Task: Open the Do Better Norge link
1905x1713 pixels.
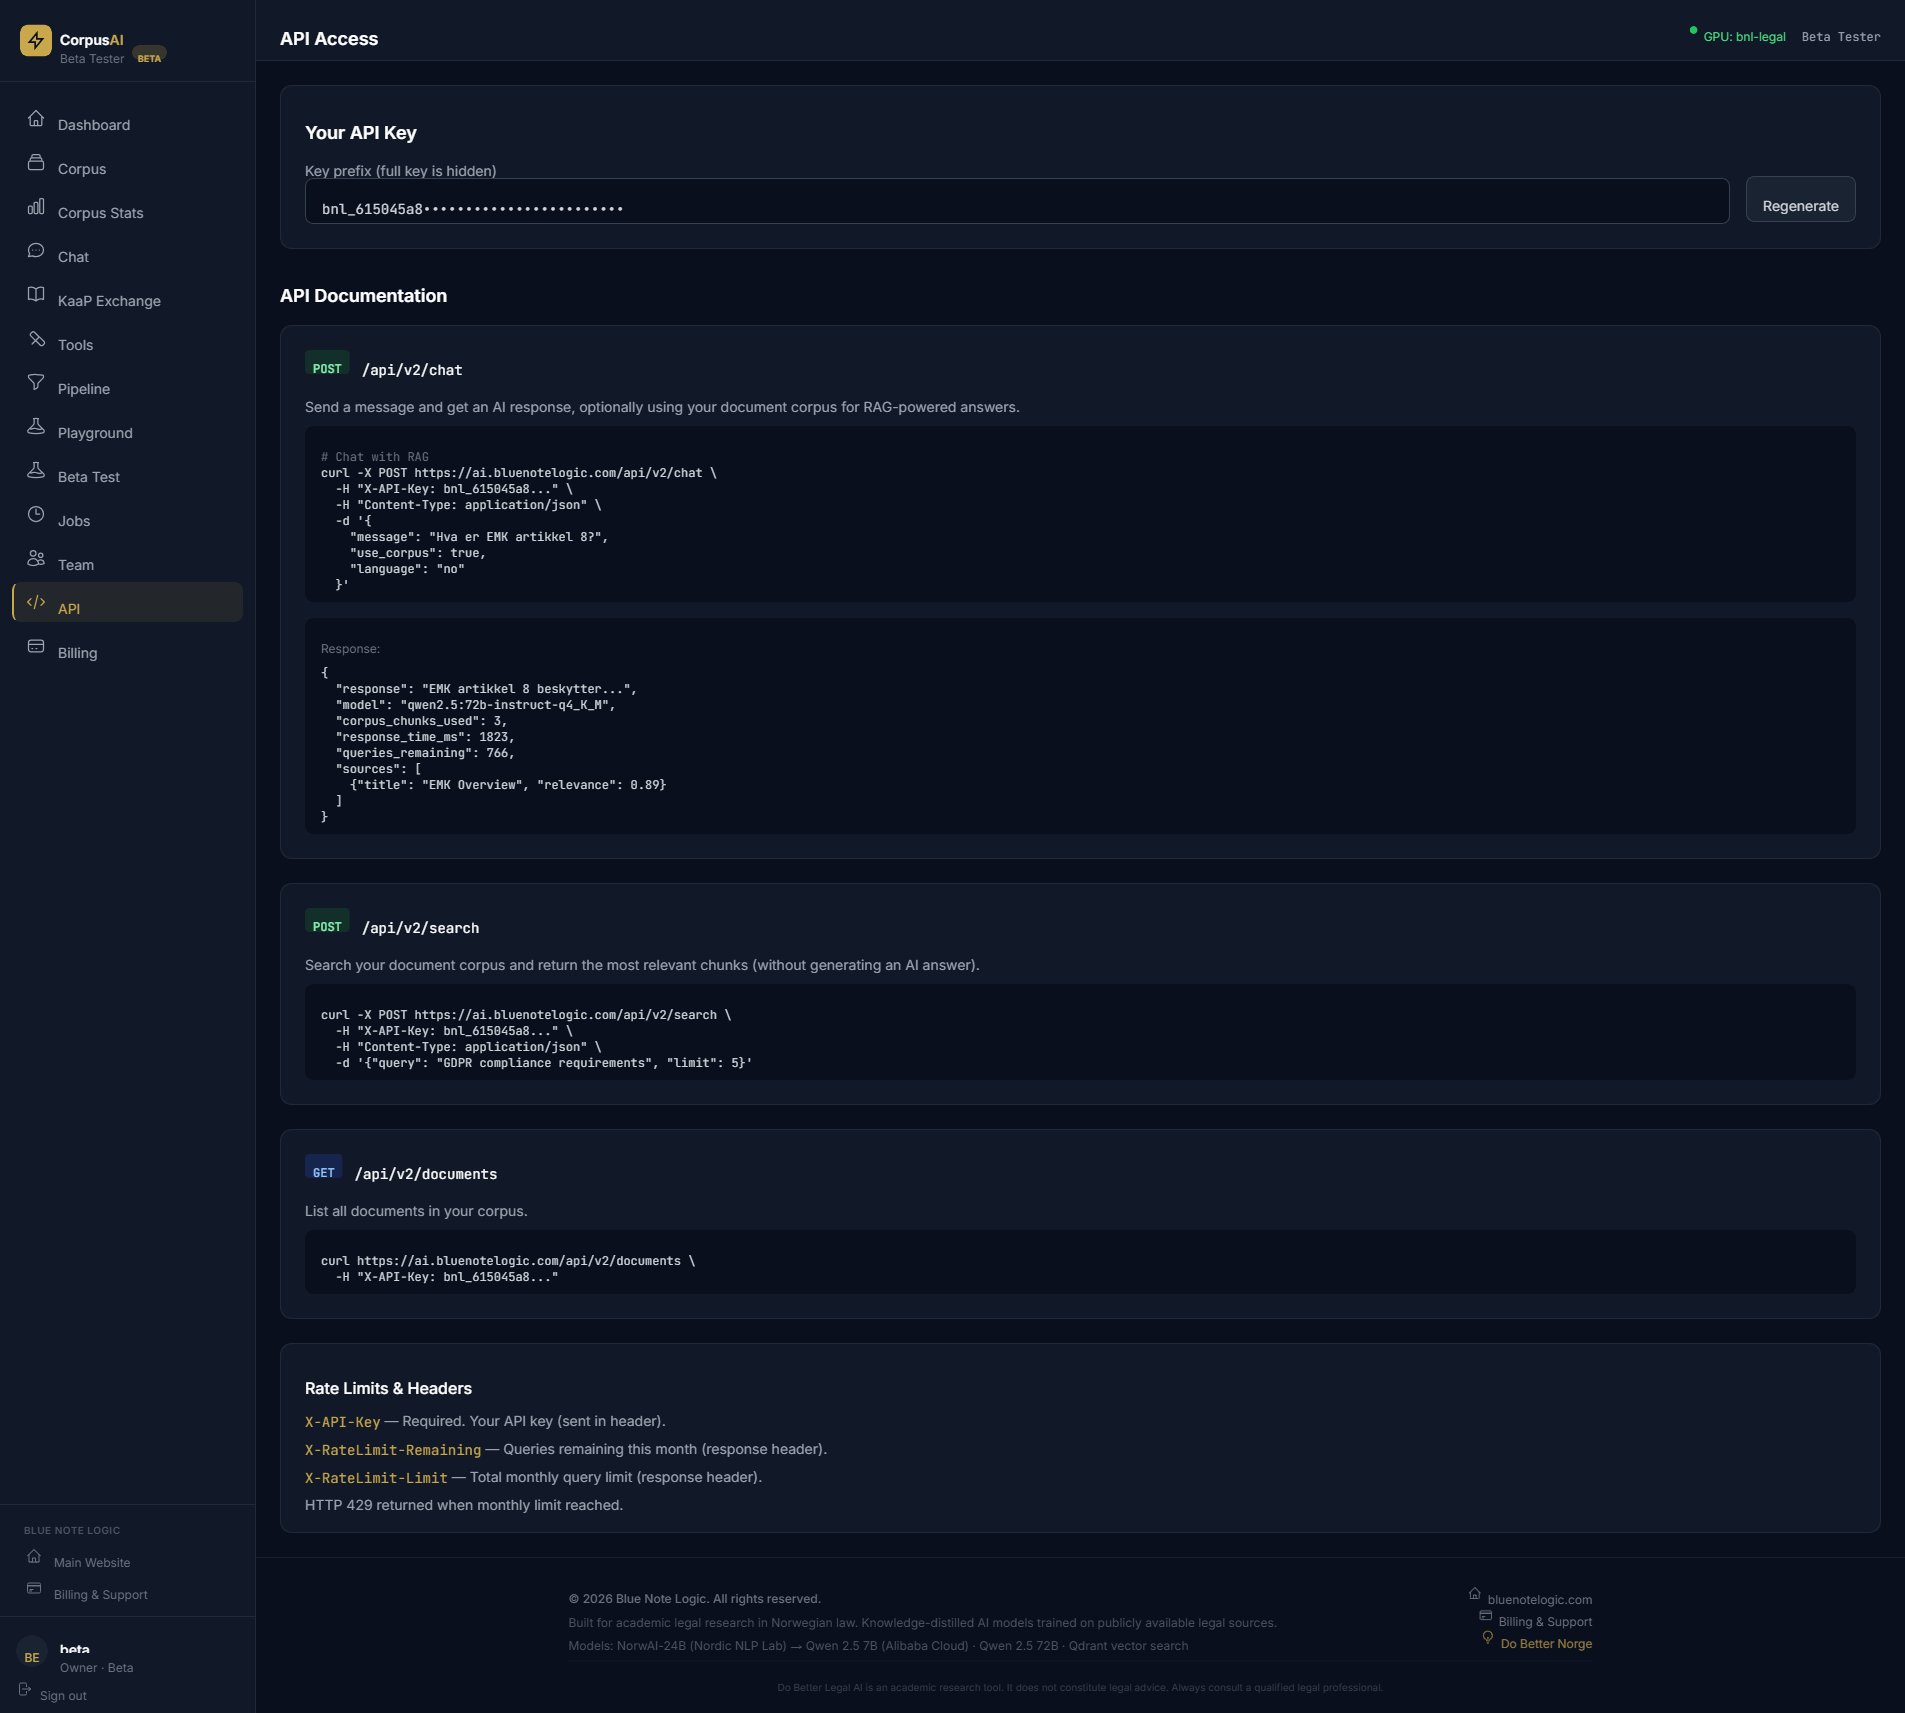Action: (x=1545, y=1644)
